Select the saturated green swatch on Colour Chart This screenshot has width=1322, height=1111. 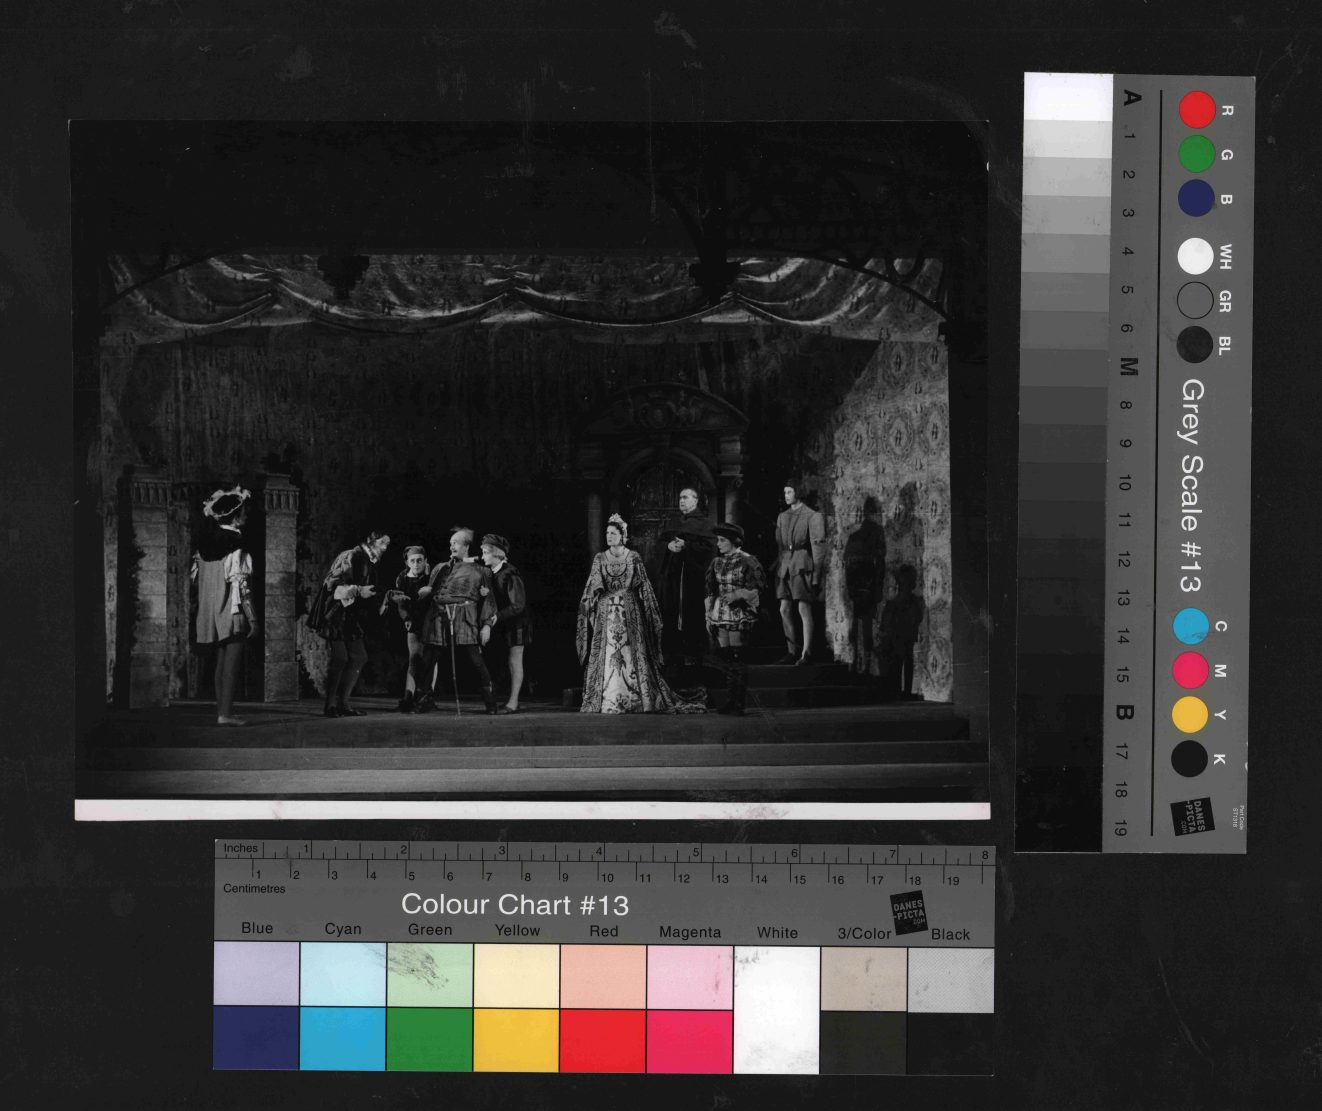click(429, 1040)
